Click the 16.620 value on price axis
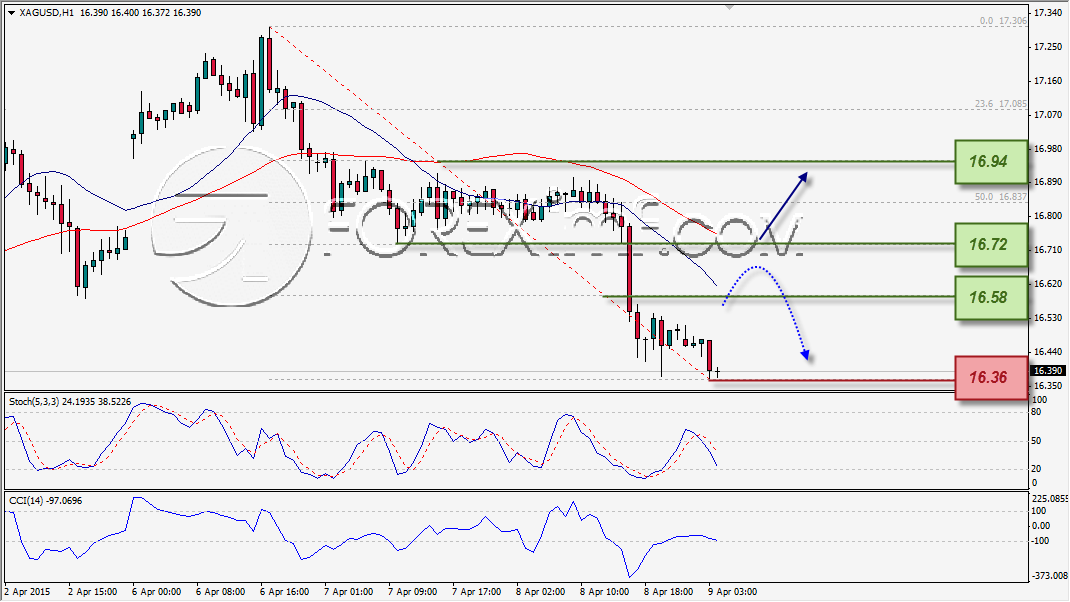This screenshot has width=1070, height=602. click(1048, 284)
